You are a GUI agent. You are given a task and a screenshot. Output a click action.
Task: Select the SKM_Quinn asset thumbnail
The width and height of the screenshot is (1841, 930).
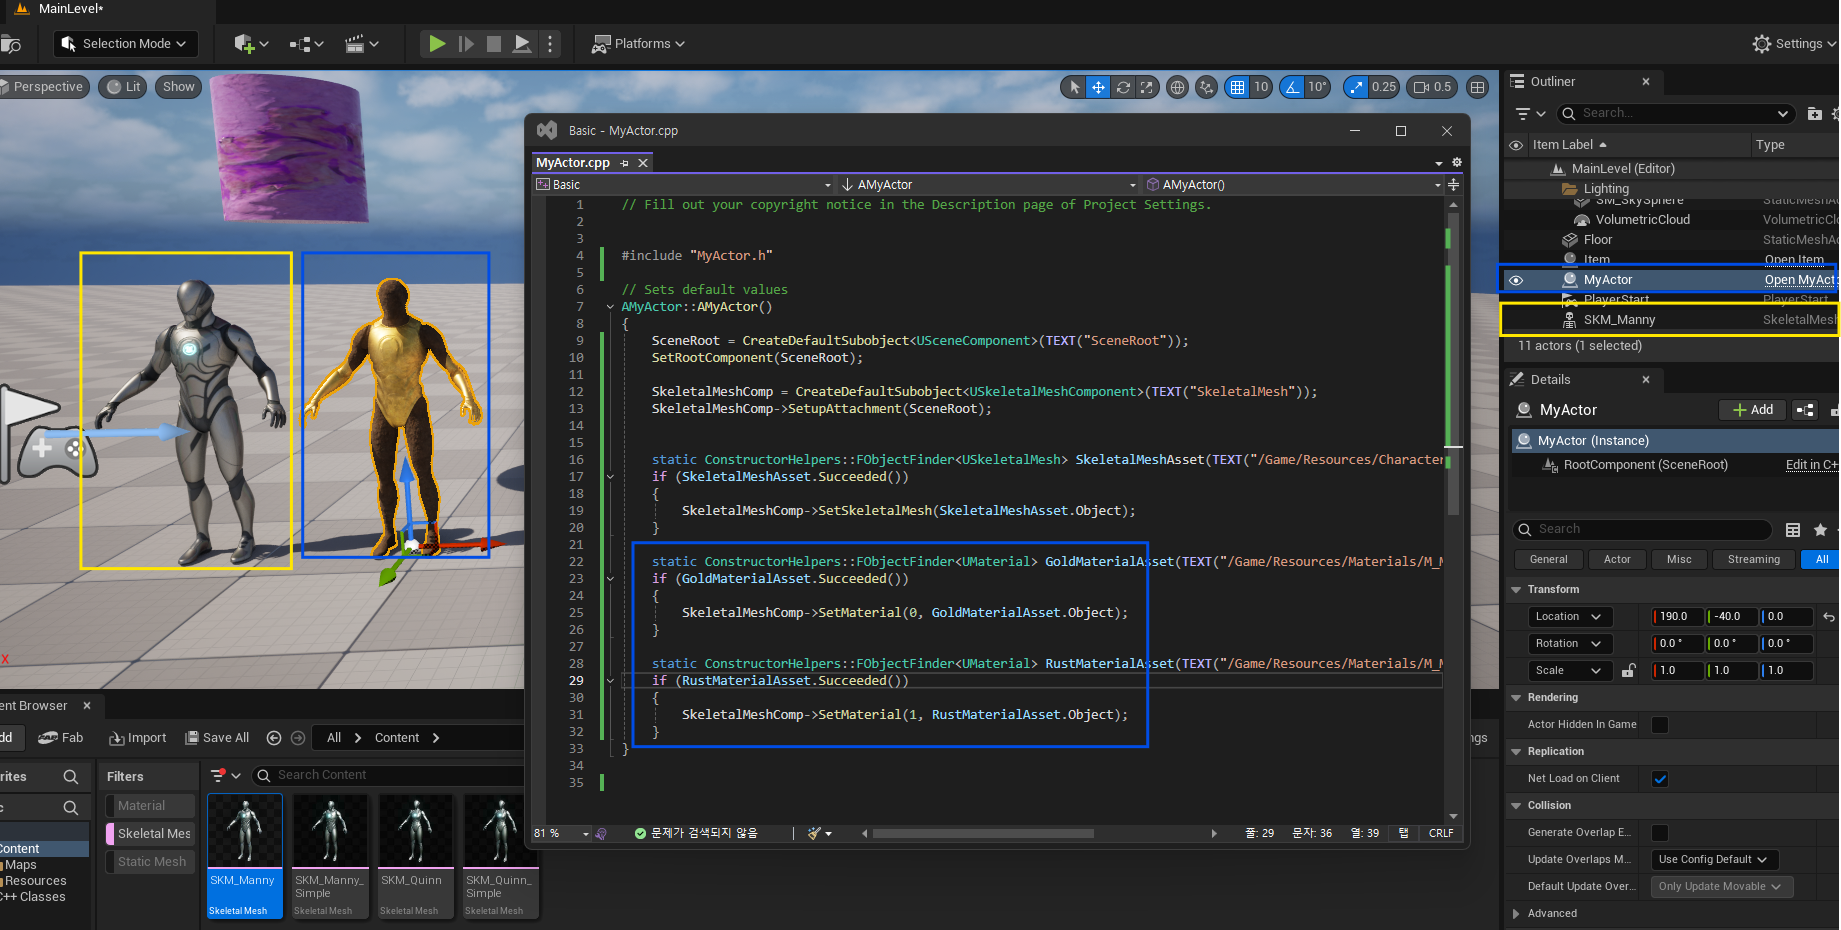(x=415, y=830)
